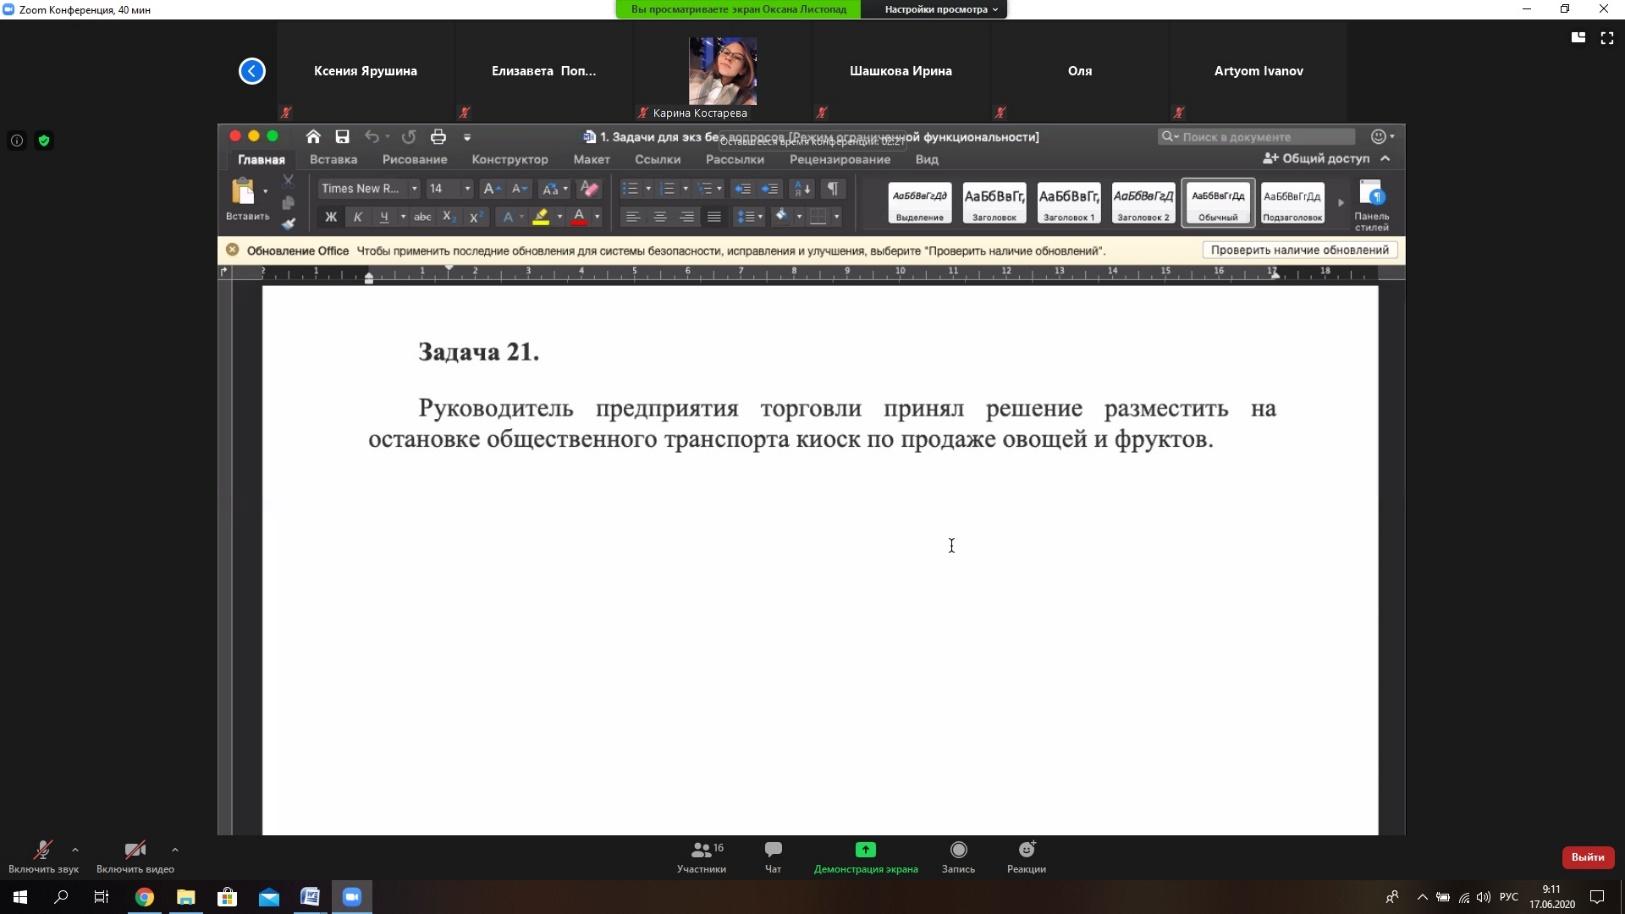Toggle strikethrough (abc) formatting
This screenshot has height=914, width=1625.
click(422, 217)
